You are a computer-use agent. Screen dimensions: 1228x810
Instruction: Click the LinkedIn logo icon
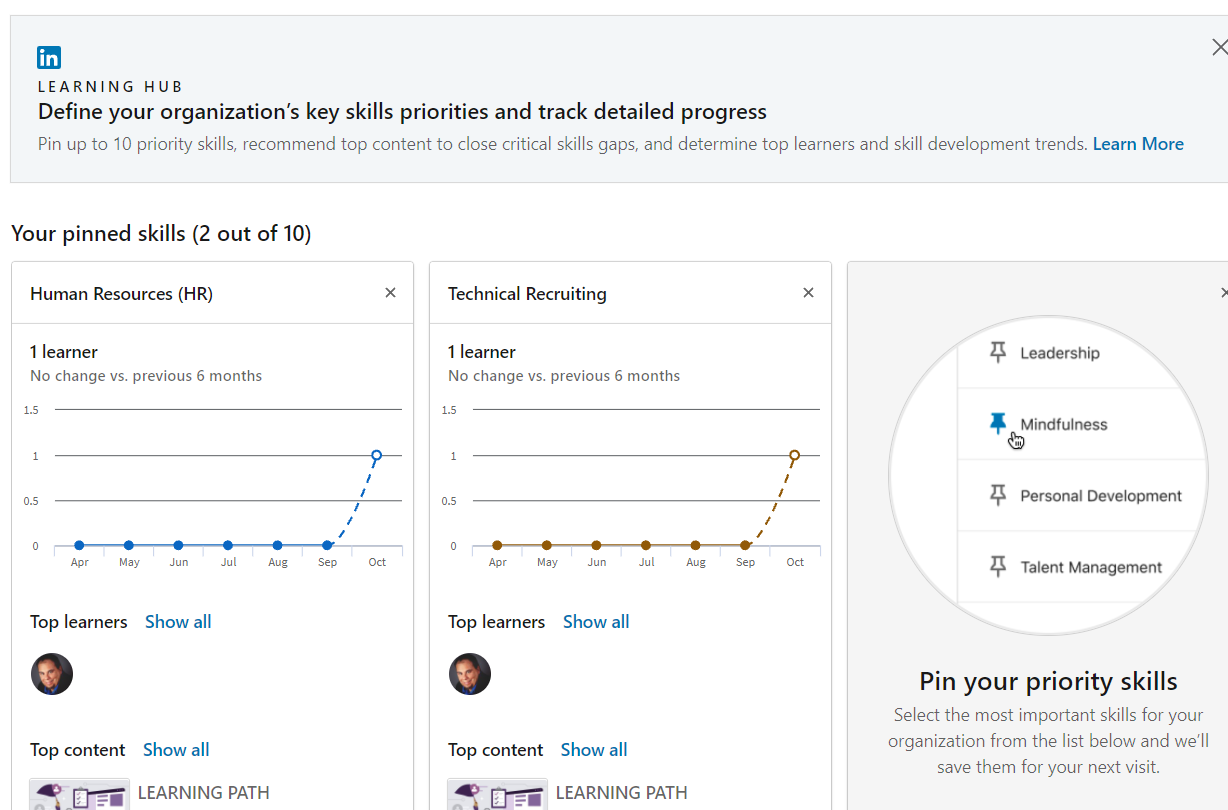tap(49, 57)
